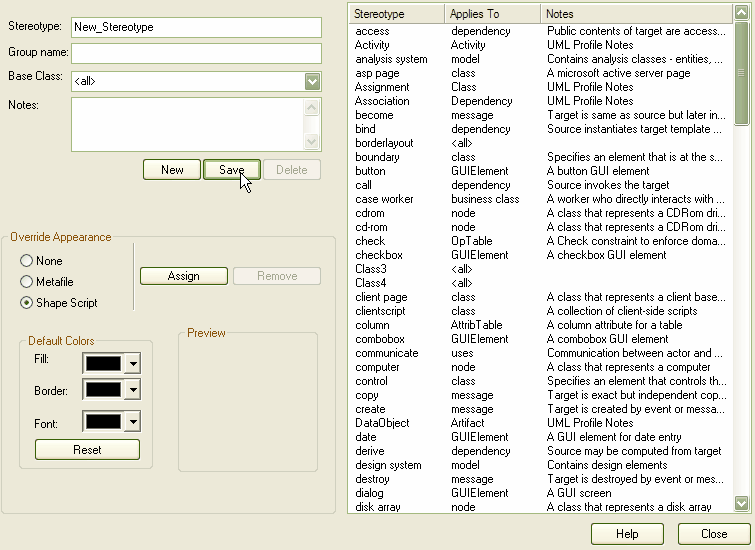This screenshot has height=550, width=755.
Task: Click the Assign button
Action: [183, 276]
